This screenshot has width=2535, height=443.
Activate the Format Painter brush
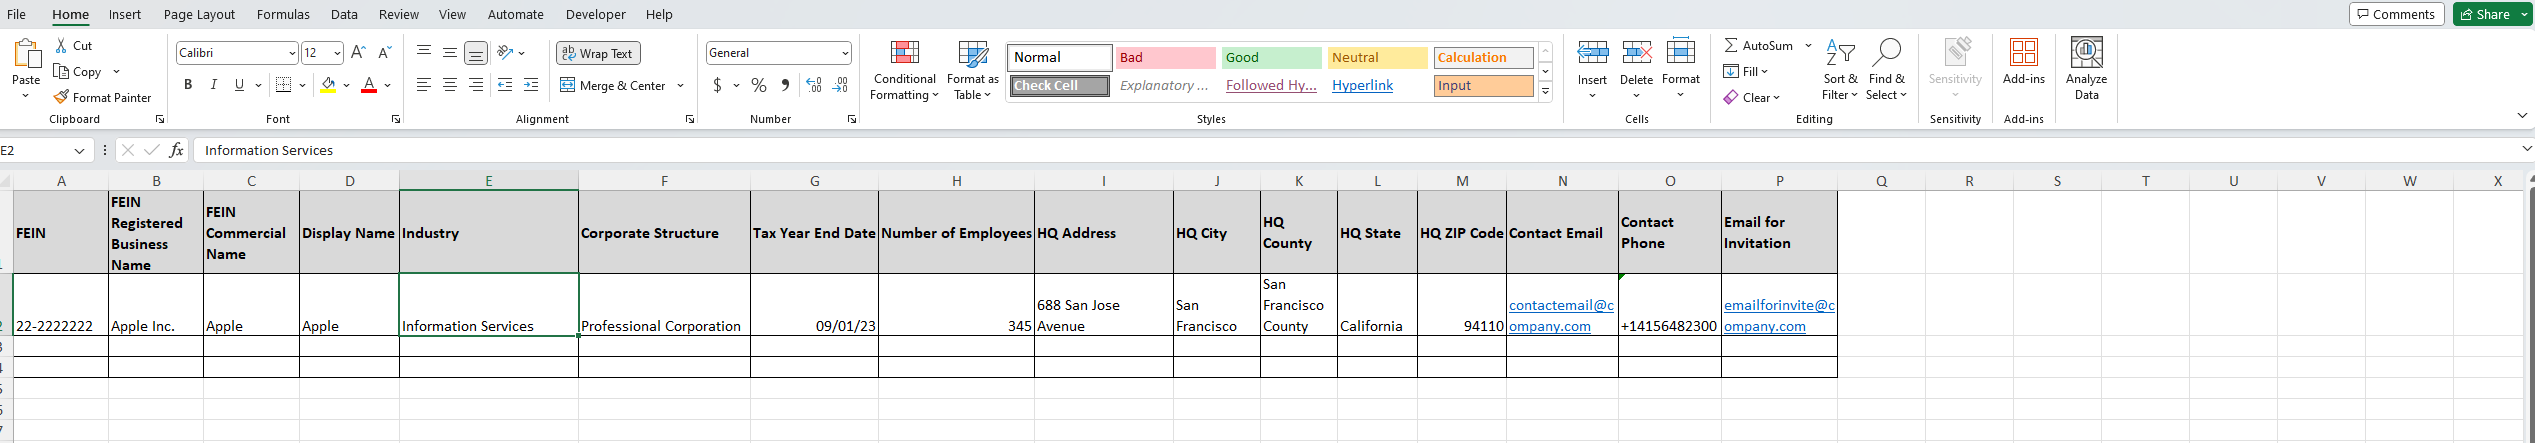coord(61,97)
